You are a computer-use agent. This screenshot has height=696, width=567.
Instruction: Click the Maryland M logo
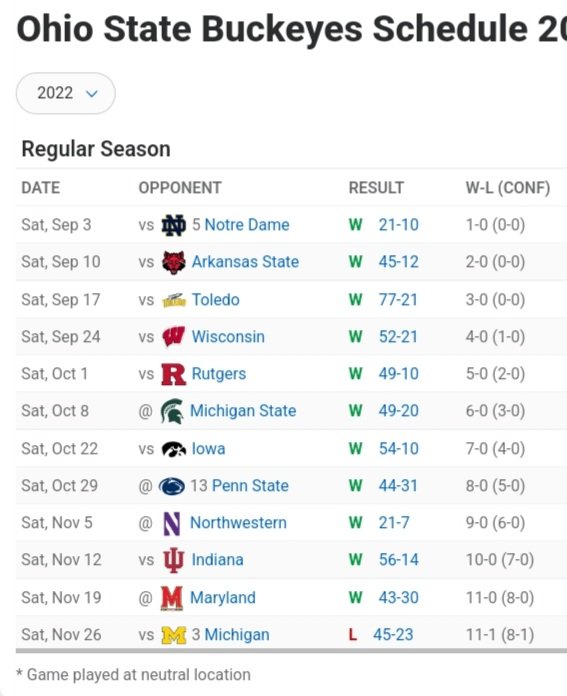coord(172,598)
